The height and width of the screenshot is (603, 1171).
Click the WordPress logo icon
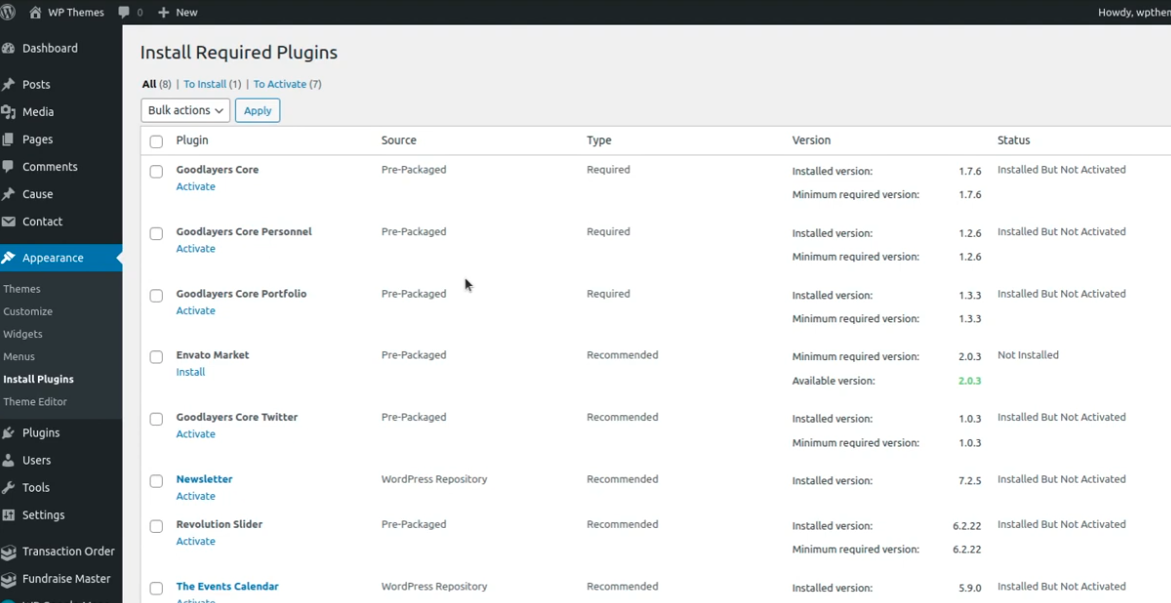[8, 12]
